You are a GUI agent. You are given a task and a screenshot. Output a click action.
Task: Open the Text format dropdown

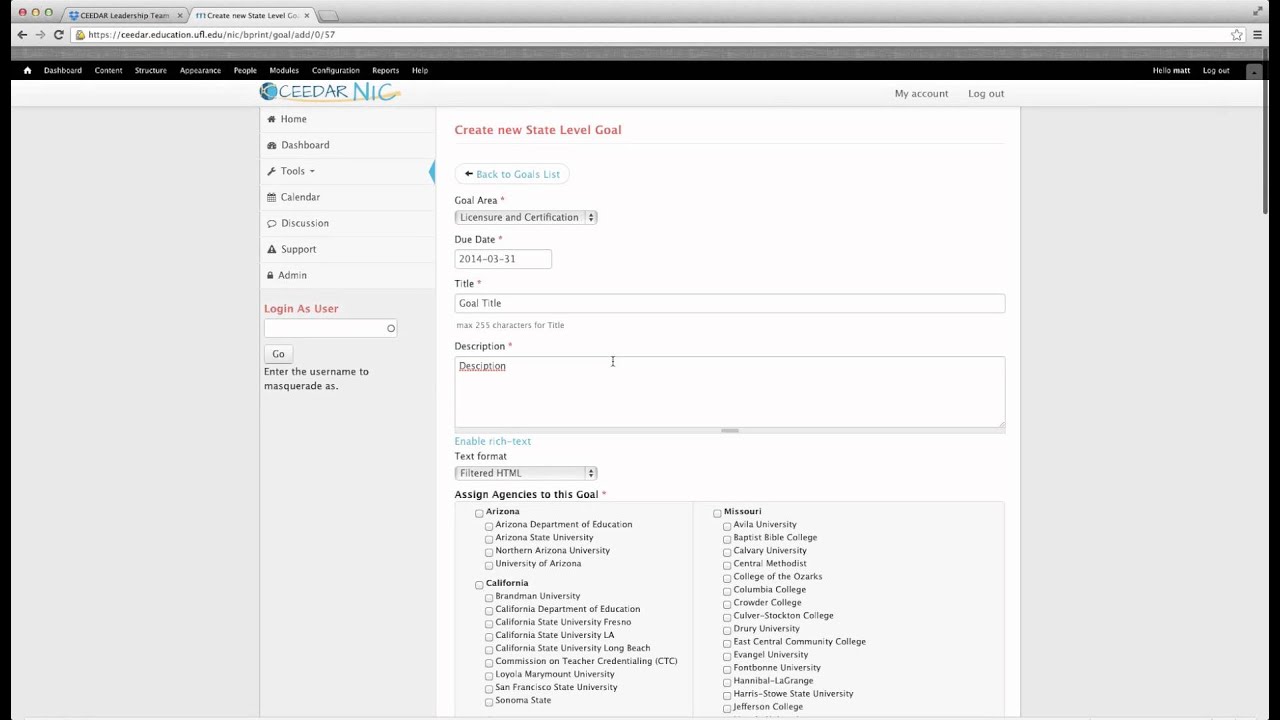coord(526,473)
